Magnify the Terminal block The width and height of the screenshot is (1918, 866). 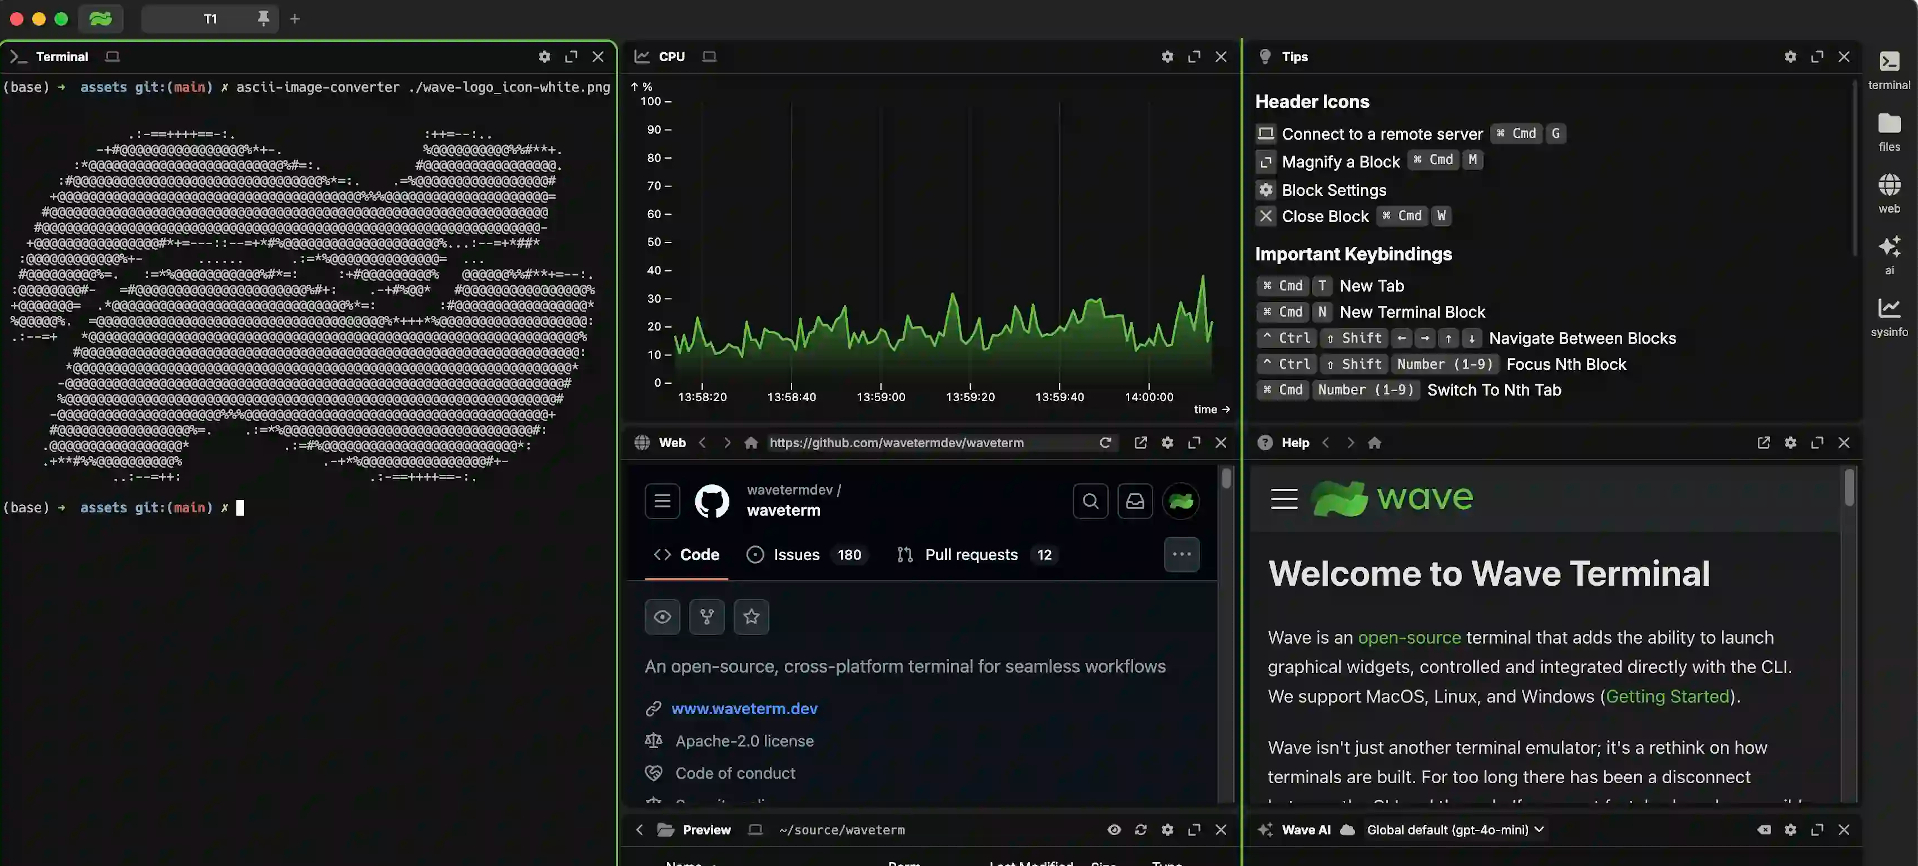pyautogui.click(x=571, y=57)
